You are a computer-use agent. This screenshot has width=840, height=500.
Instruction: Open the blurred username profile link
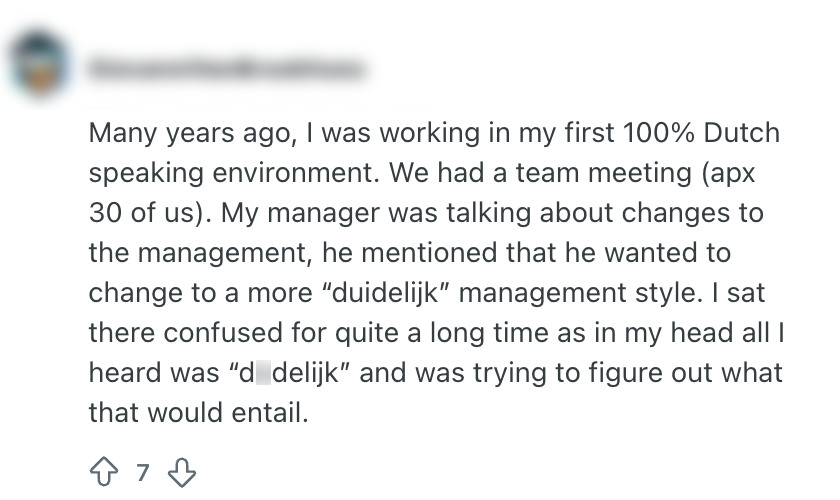point(227,69)
